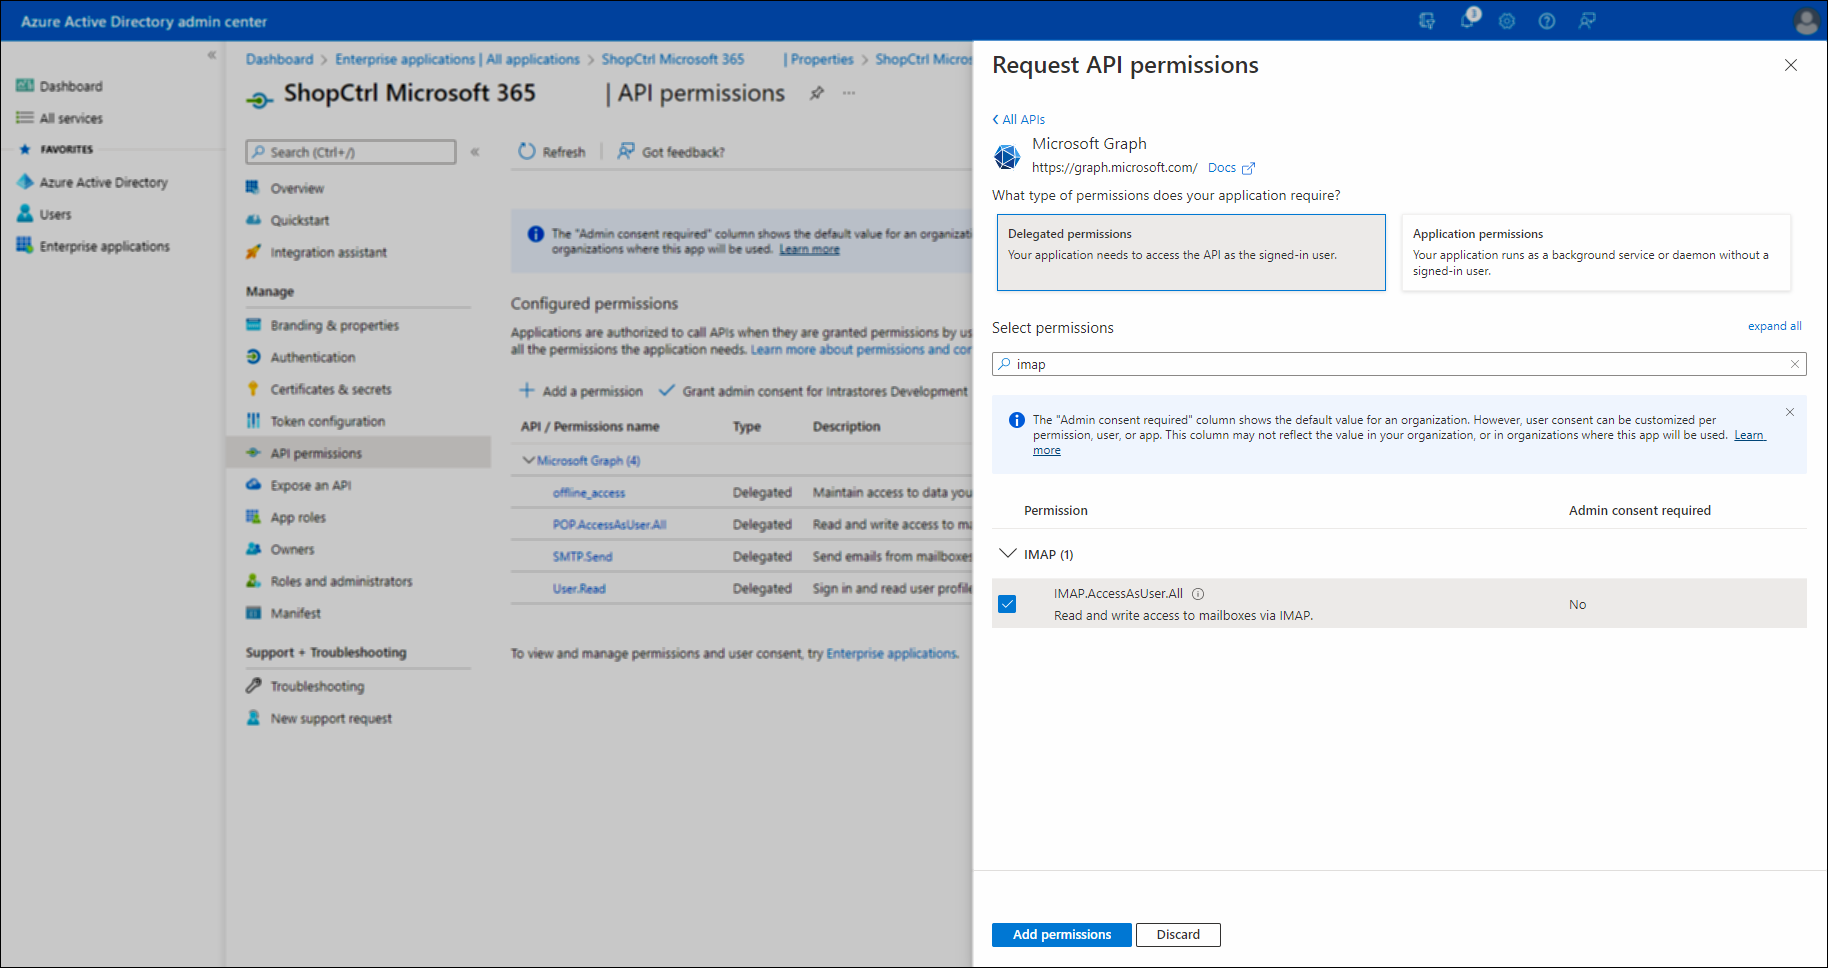Go to Enterprise applications | All applications breadcrumb
This screenshot has height=968, width=1828.
coord(457,59)
